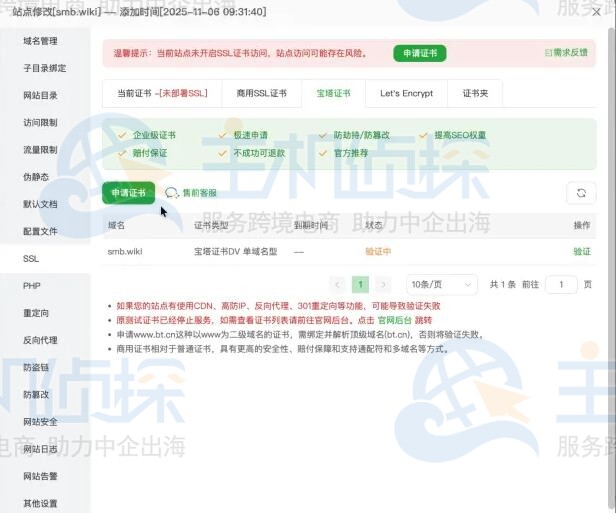
Task: Click 企业级证书 feature text
Action: coord(154,135)
